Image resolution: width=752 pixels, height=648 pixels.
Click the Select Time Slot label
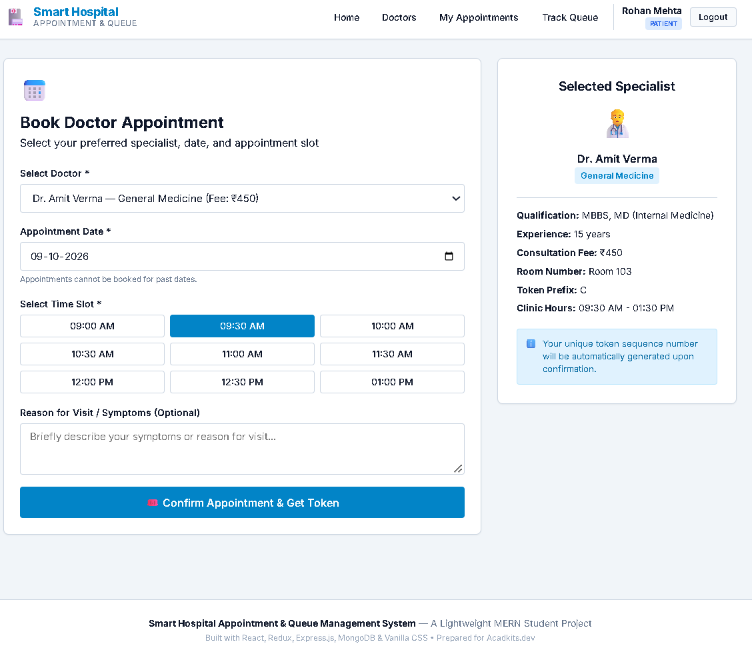click(60, 304)
